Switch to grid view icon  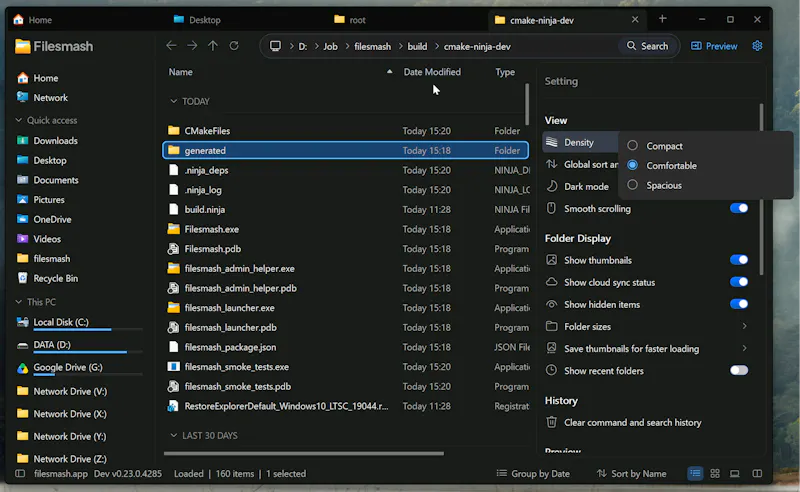pyautogui.click(x=715, y=474)
